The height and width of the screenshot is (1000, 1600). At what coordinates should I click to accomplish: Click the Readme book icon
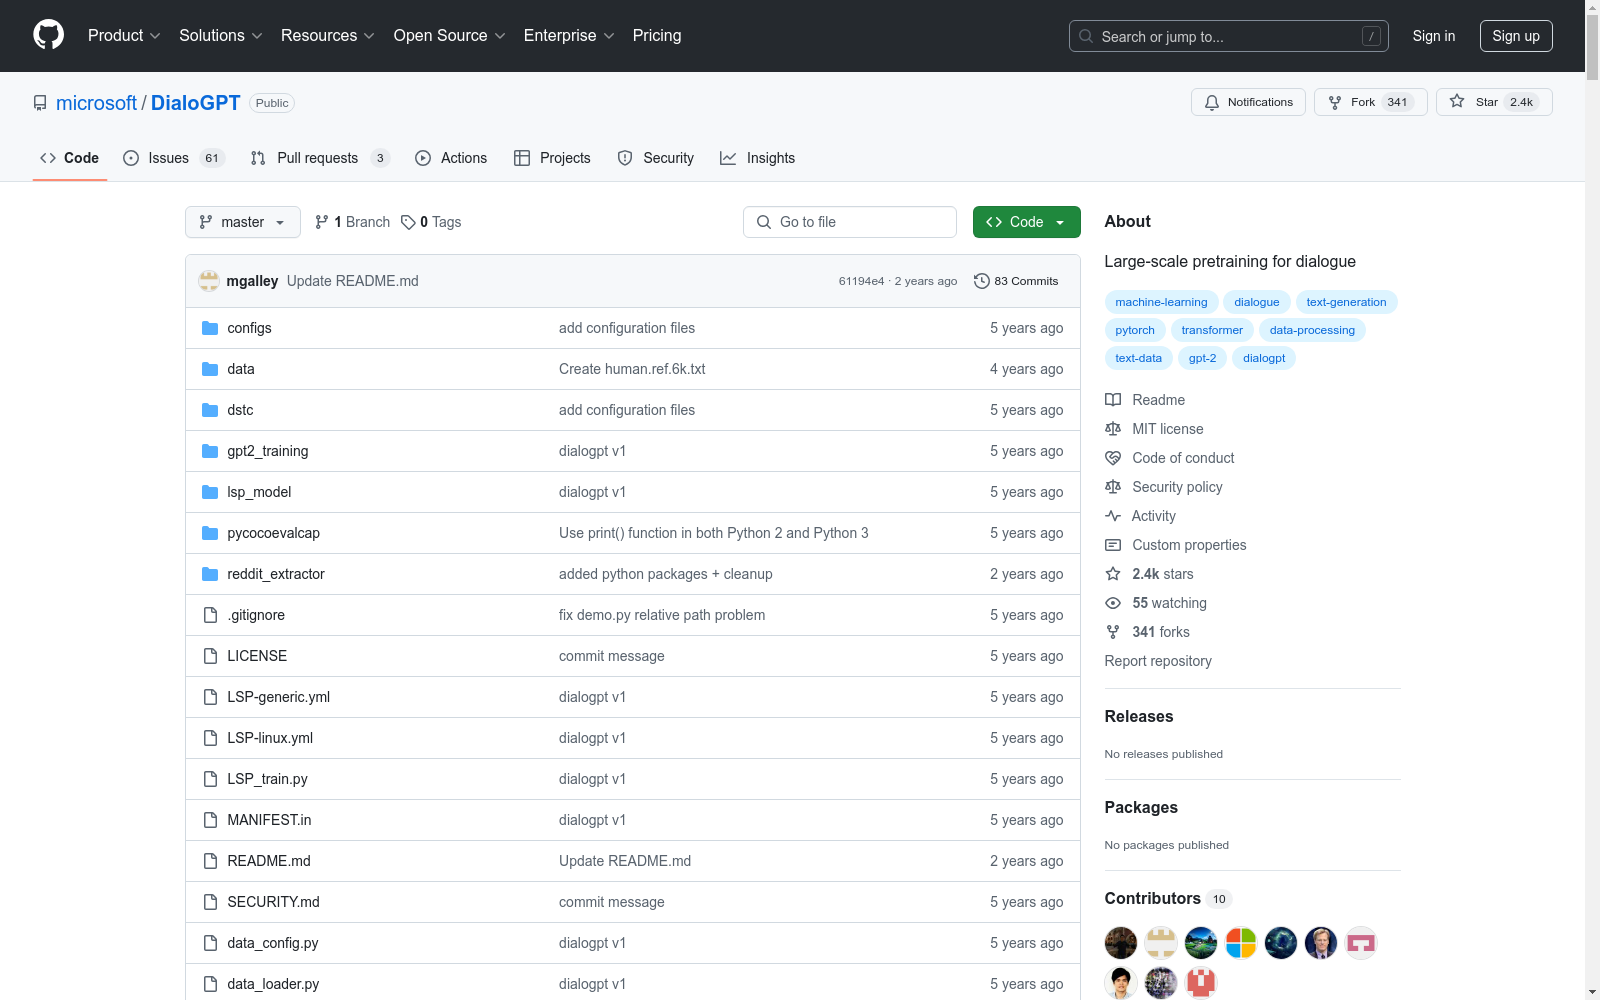(1113, 400)
